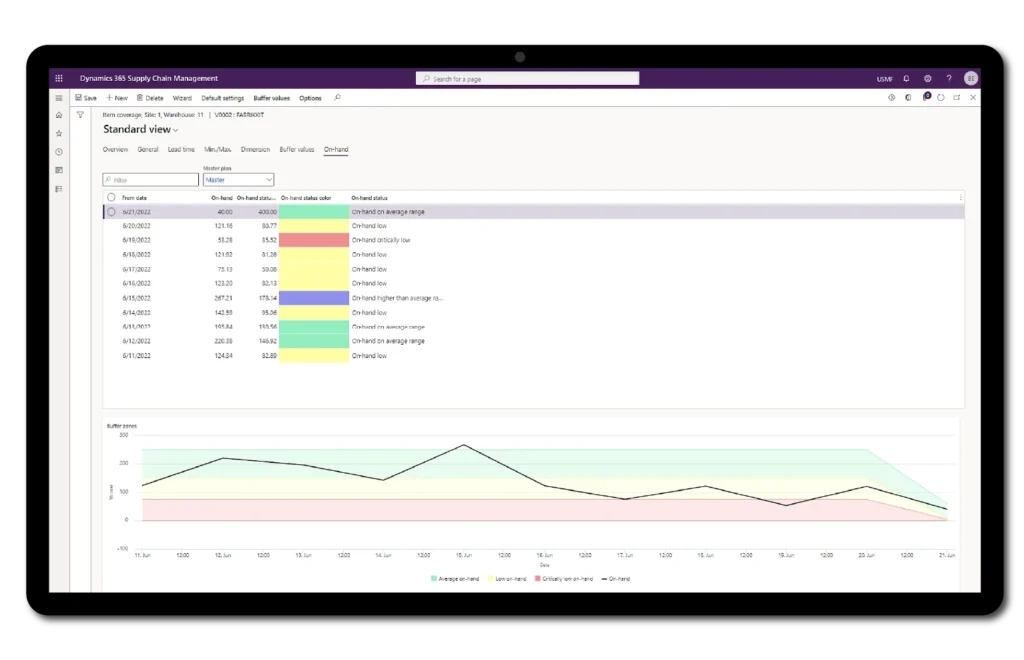Close the item coverage form
The height and width of the screenshot is (660, 1024).
click(973, 98)
